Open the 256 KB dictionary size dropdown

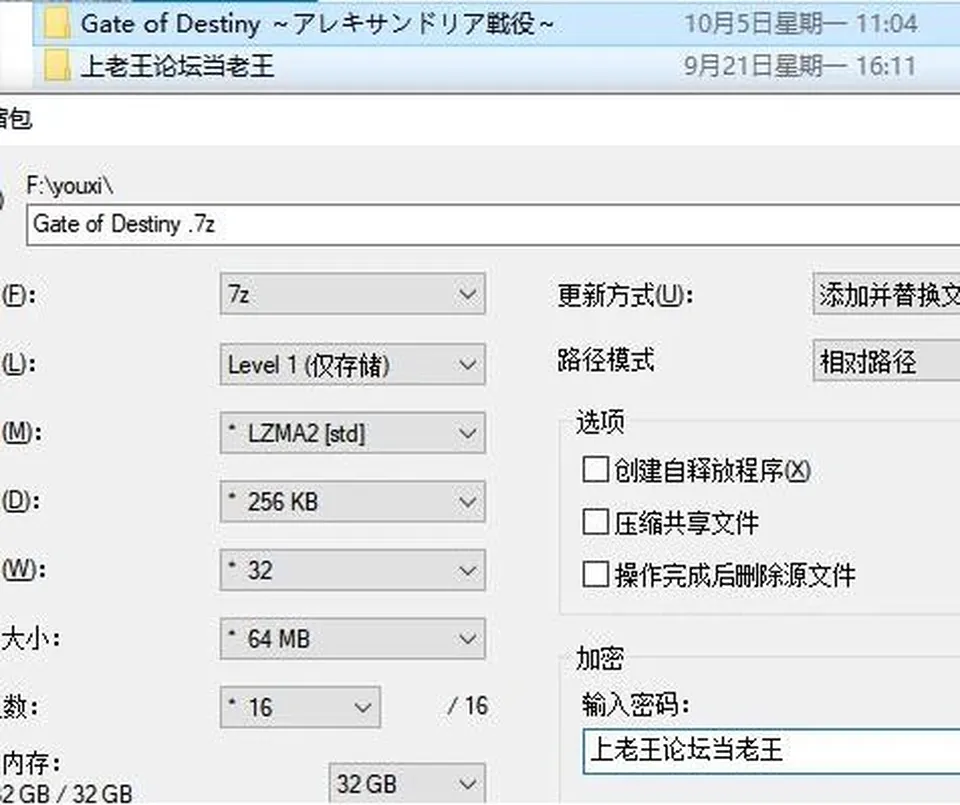(x=353, y=502)
